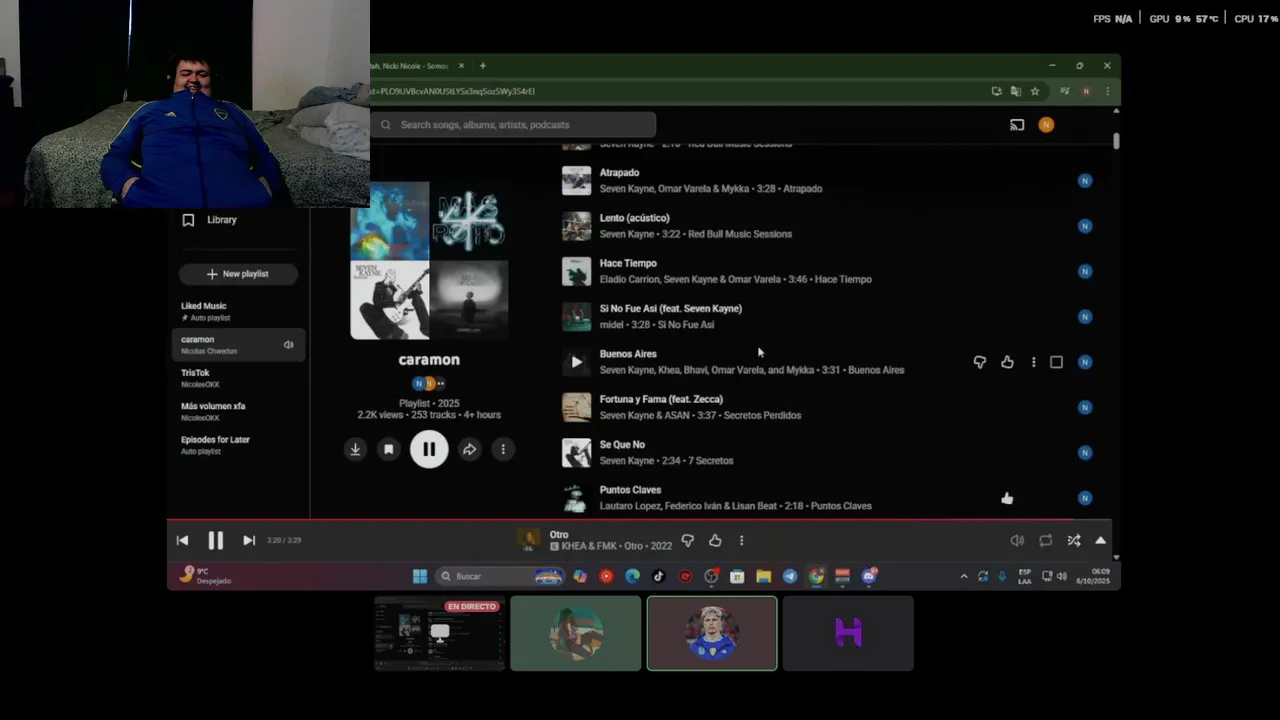Download the caramon playlist

point(355,449)
